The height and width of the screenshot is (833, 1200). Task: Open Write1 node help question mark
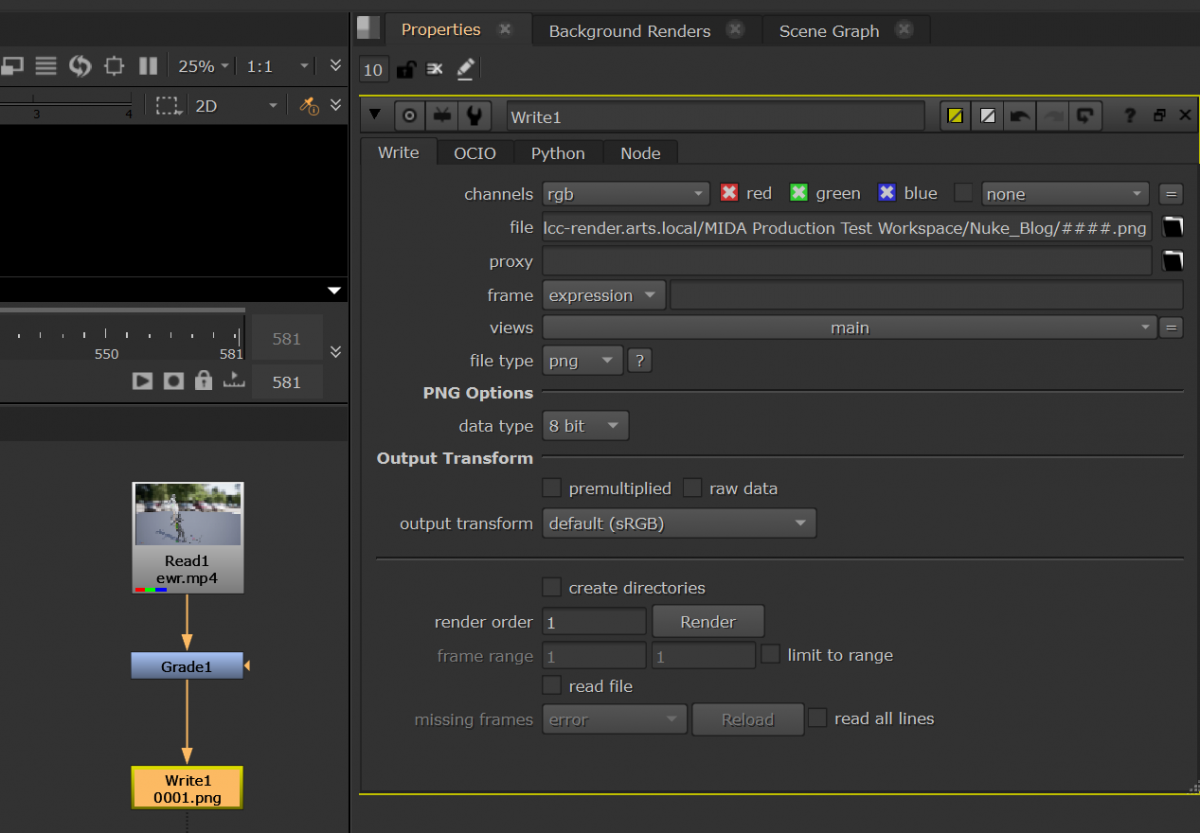point(1129,116)
